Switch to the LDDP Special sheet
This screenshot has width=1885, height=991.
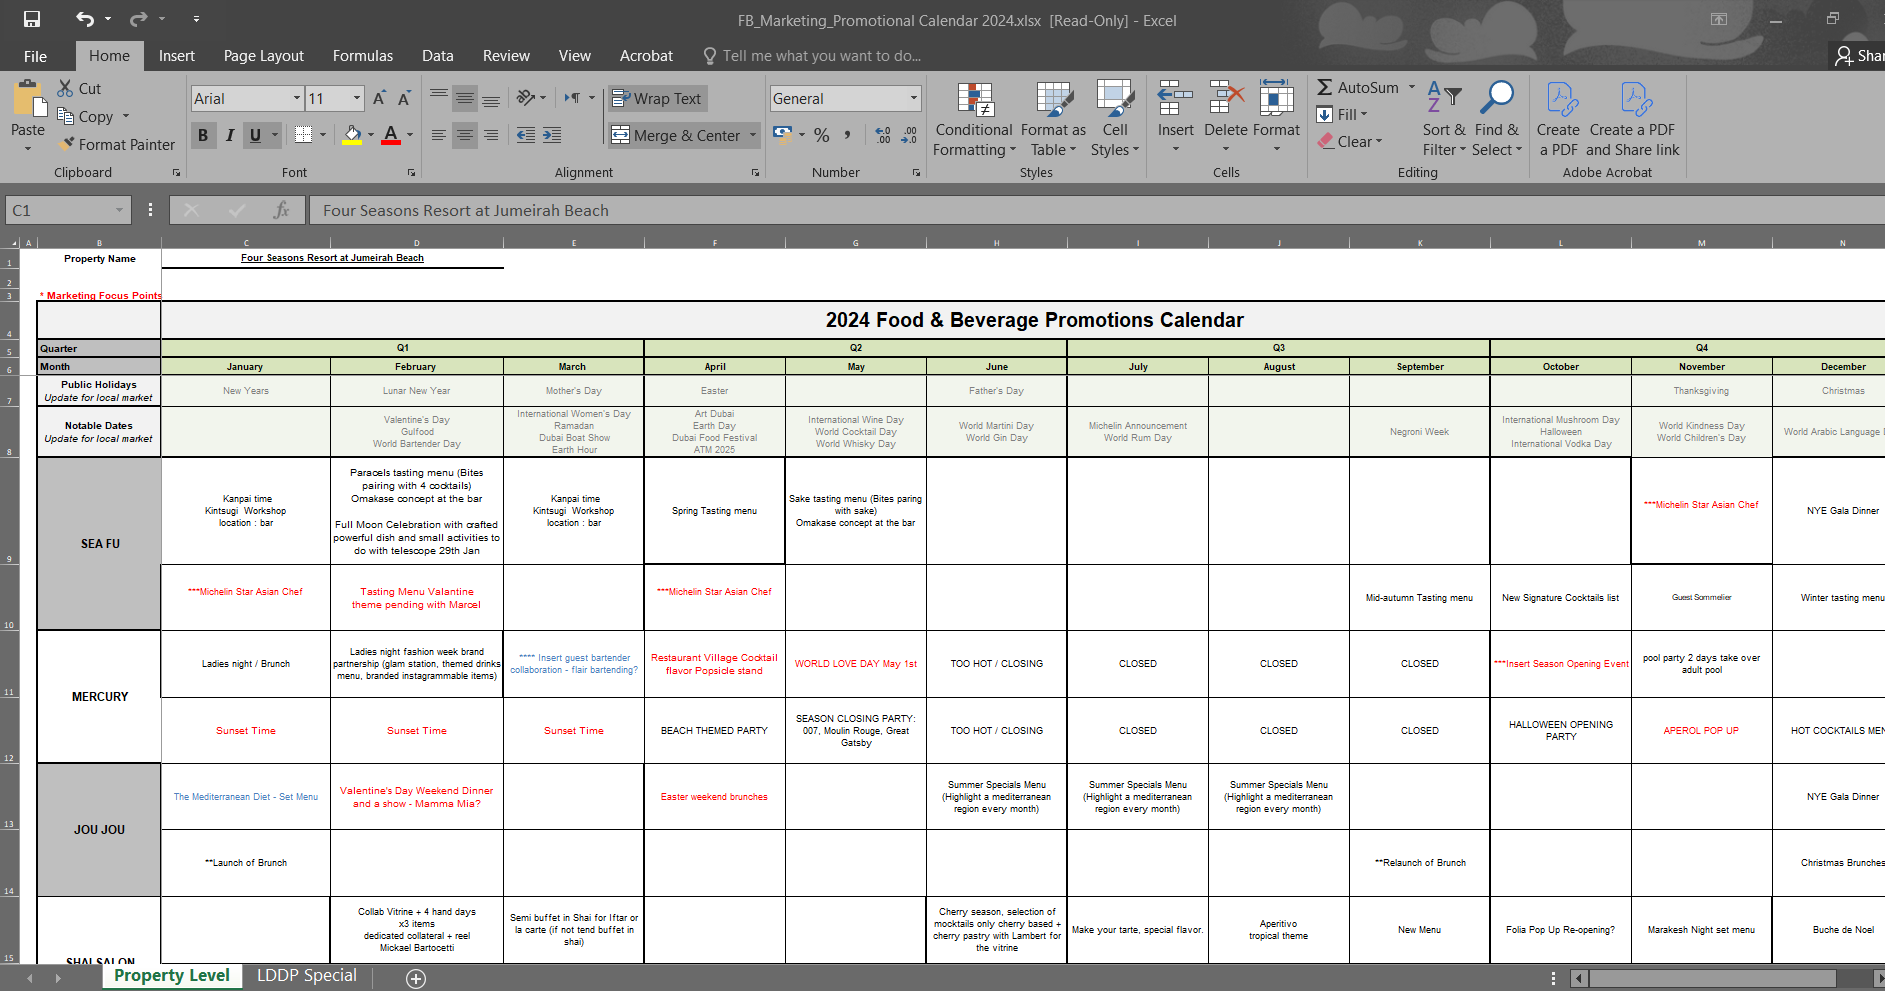point(307,975)
